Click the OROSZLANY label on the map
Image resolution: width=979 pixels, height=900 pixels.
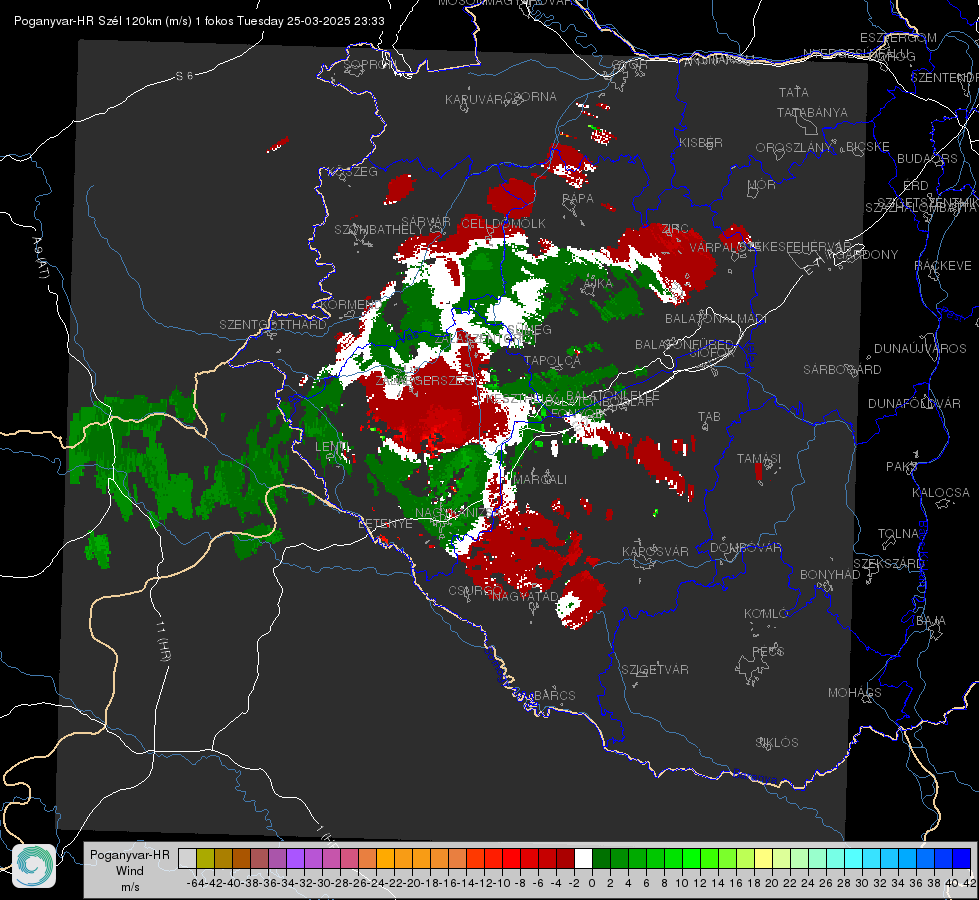(794, 147)
